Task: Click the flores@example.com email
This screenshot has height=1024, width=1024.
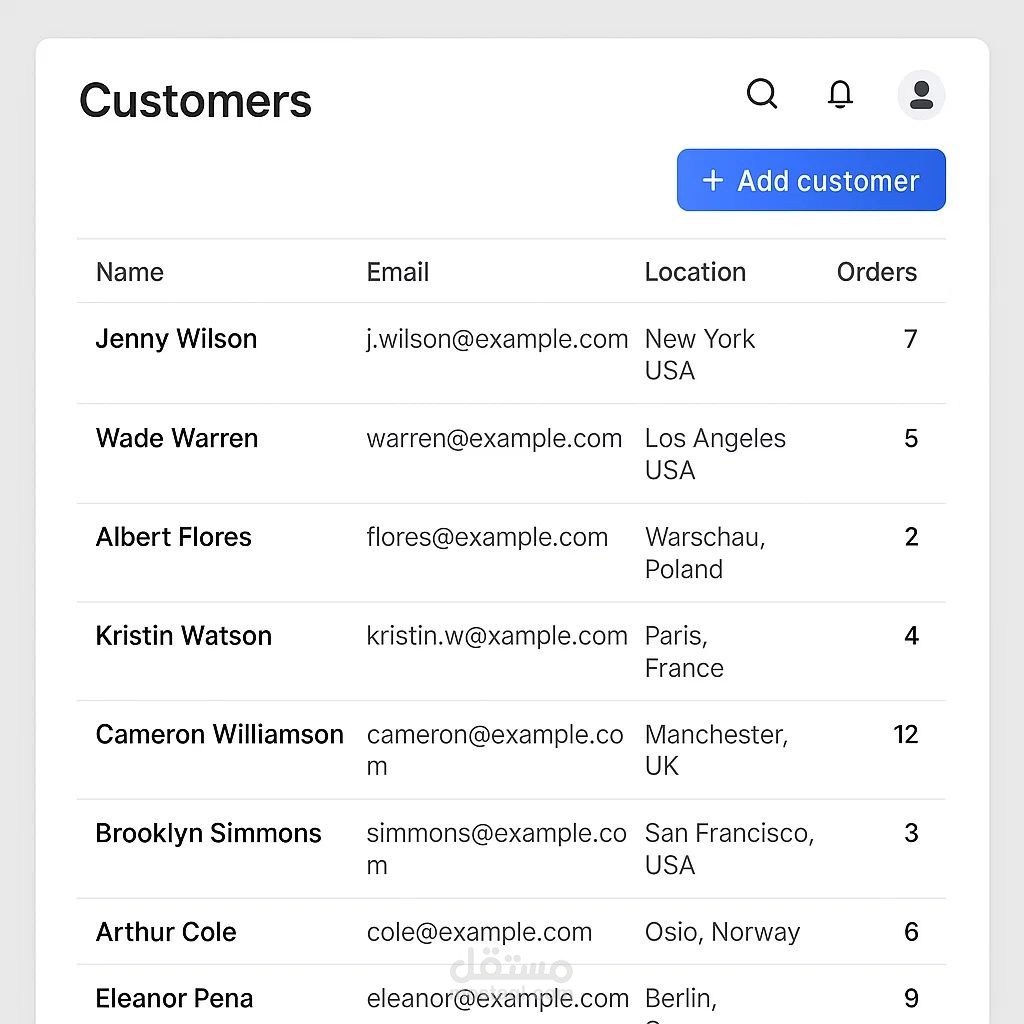Action: click(487, 537)
